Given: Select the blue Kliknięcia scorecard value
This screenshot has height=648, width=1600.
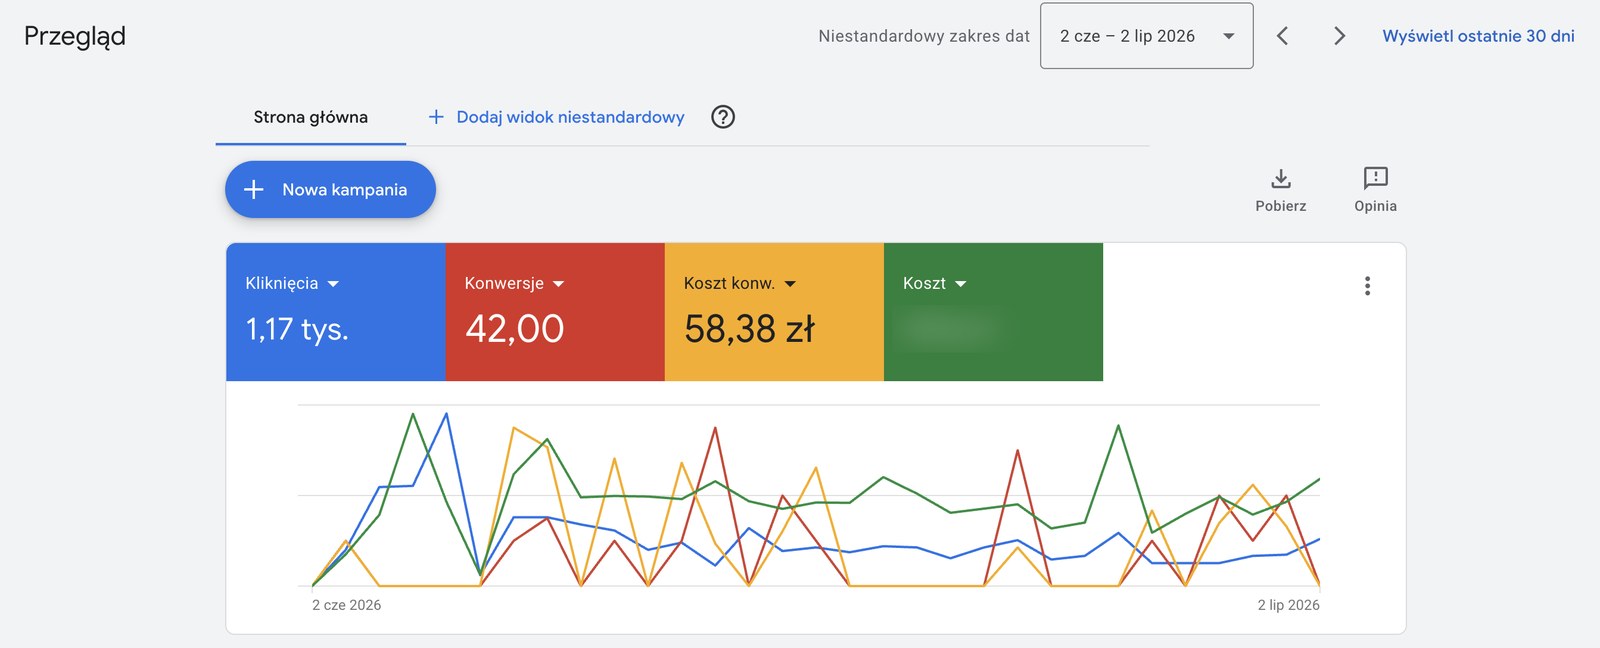Looking at the screenshot, I should [x=297, y=329].
